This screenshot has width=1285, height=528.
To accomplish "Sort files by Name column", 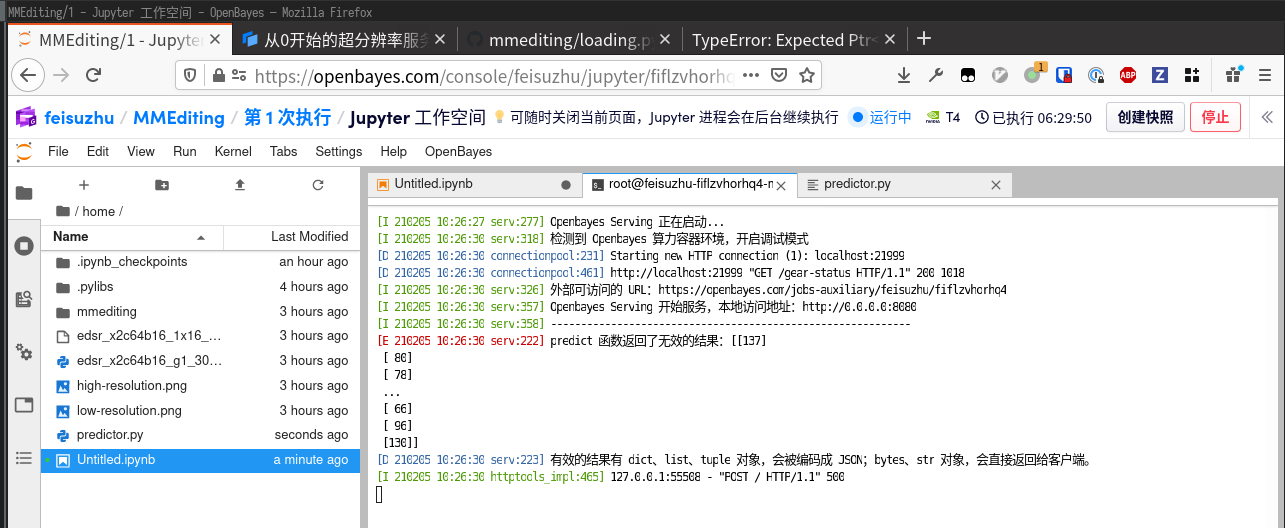I will (x=71, y=237).
